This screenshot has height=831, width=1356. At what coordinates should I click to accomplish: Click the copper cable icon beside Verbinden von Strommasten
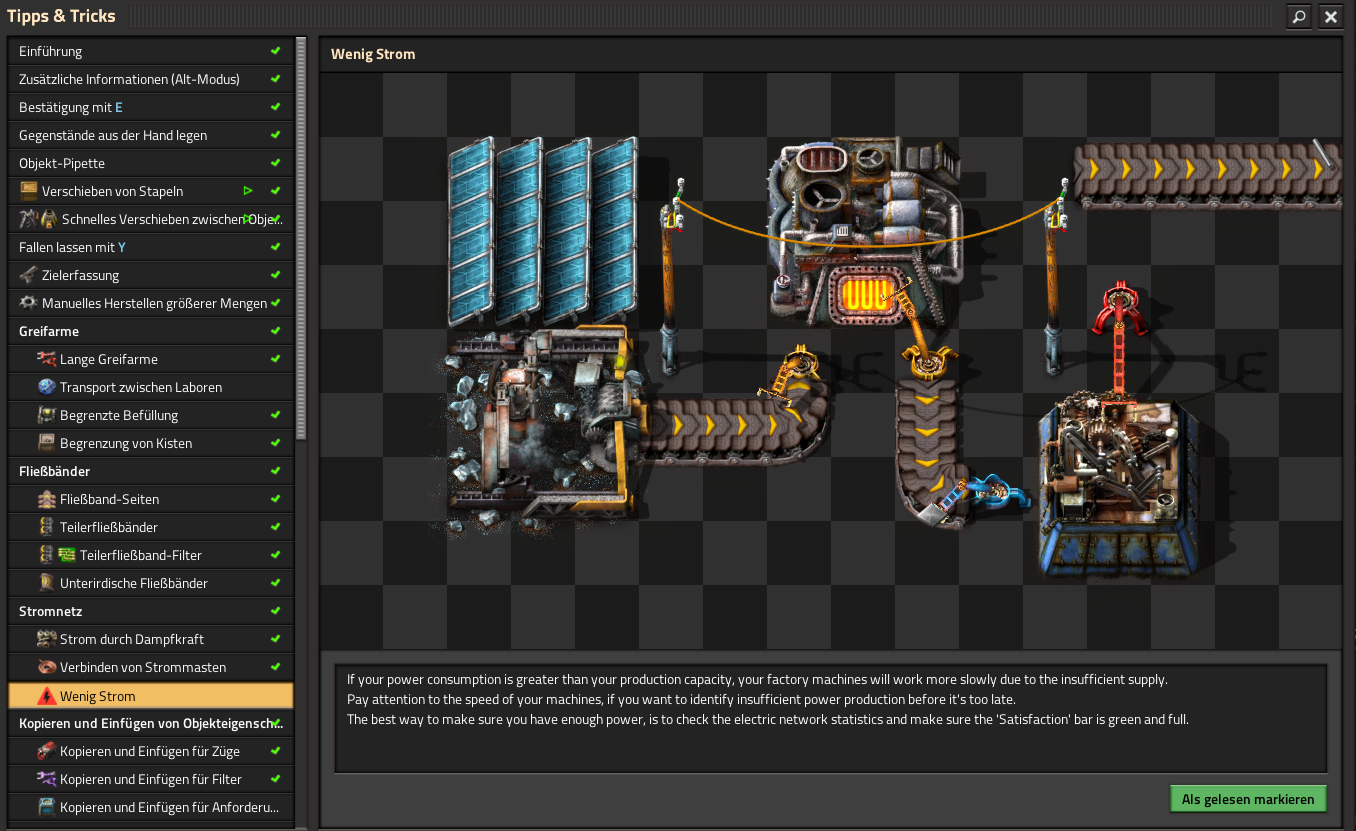(46, 666)
